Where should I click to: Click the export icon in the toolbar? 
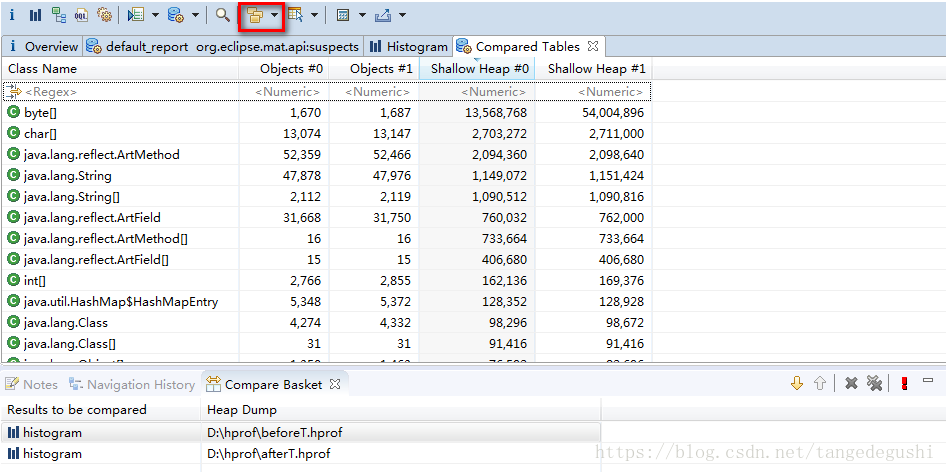tap(383, 15)
